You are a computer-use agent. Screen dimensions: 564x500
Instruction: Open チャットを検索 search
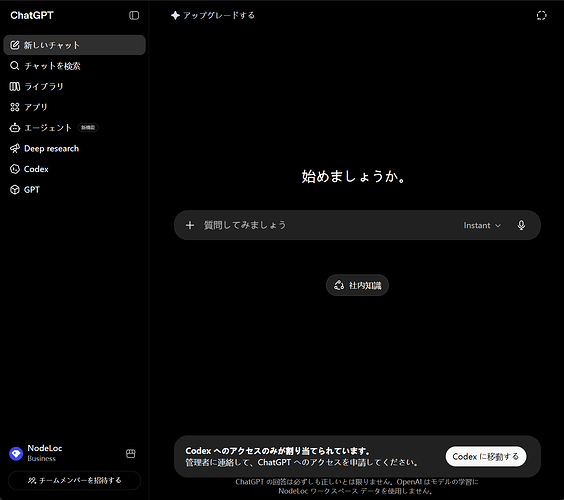click(74, 66)
